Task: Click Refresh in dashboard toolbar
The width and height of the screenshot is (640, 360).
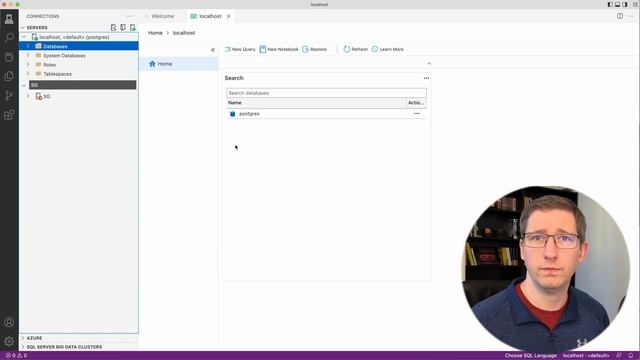Action: pyautogui.click(x=356, y=49)
